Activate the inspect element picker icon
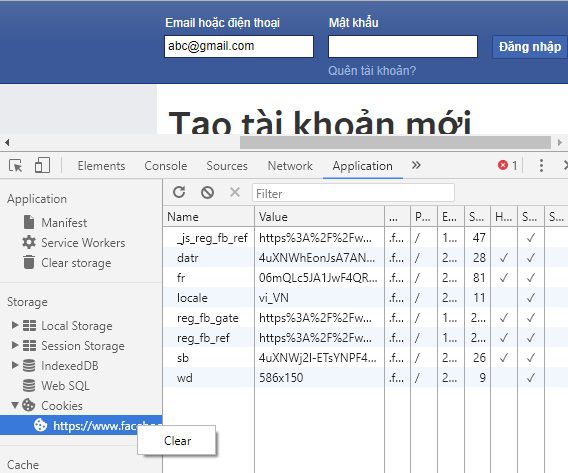The height and width of the screenshot is (473, 568). [16, 166]
